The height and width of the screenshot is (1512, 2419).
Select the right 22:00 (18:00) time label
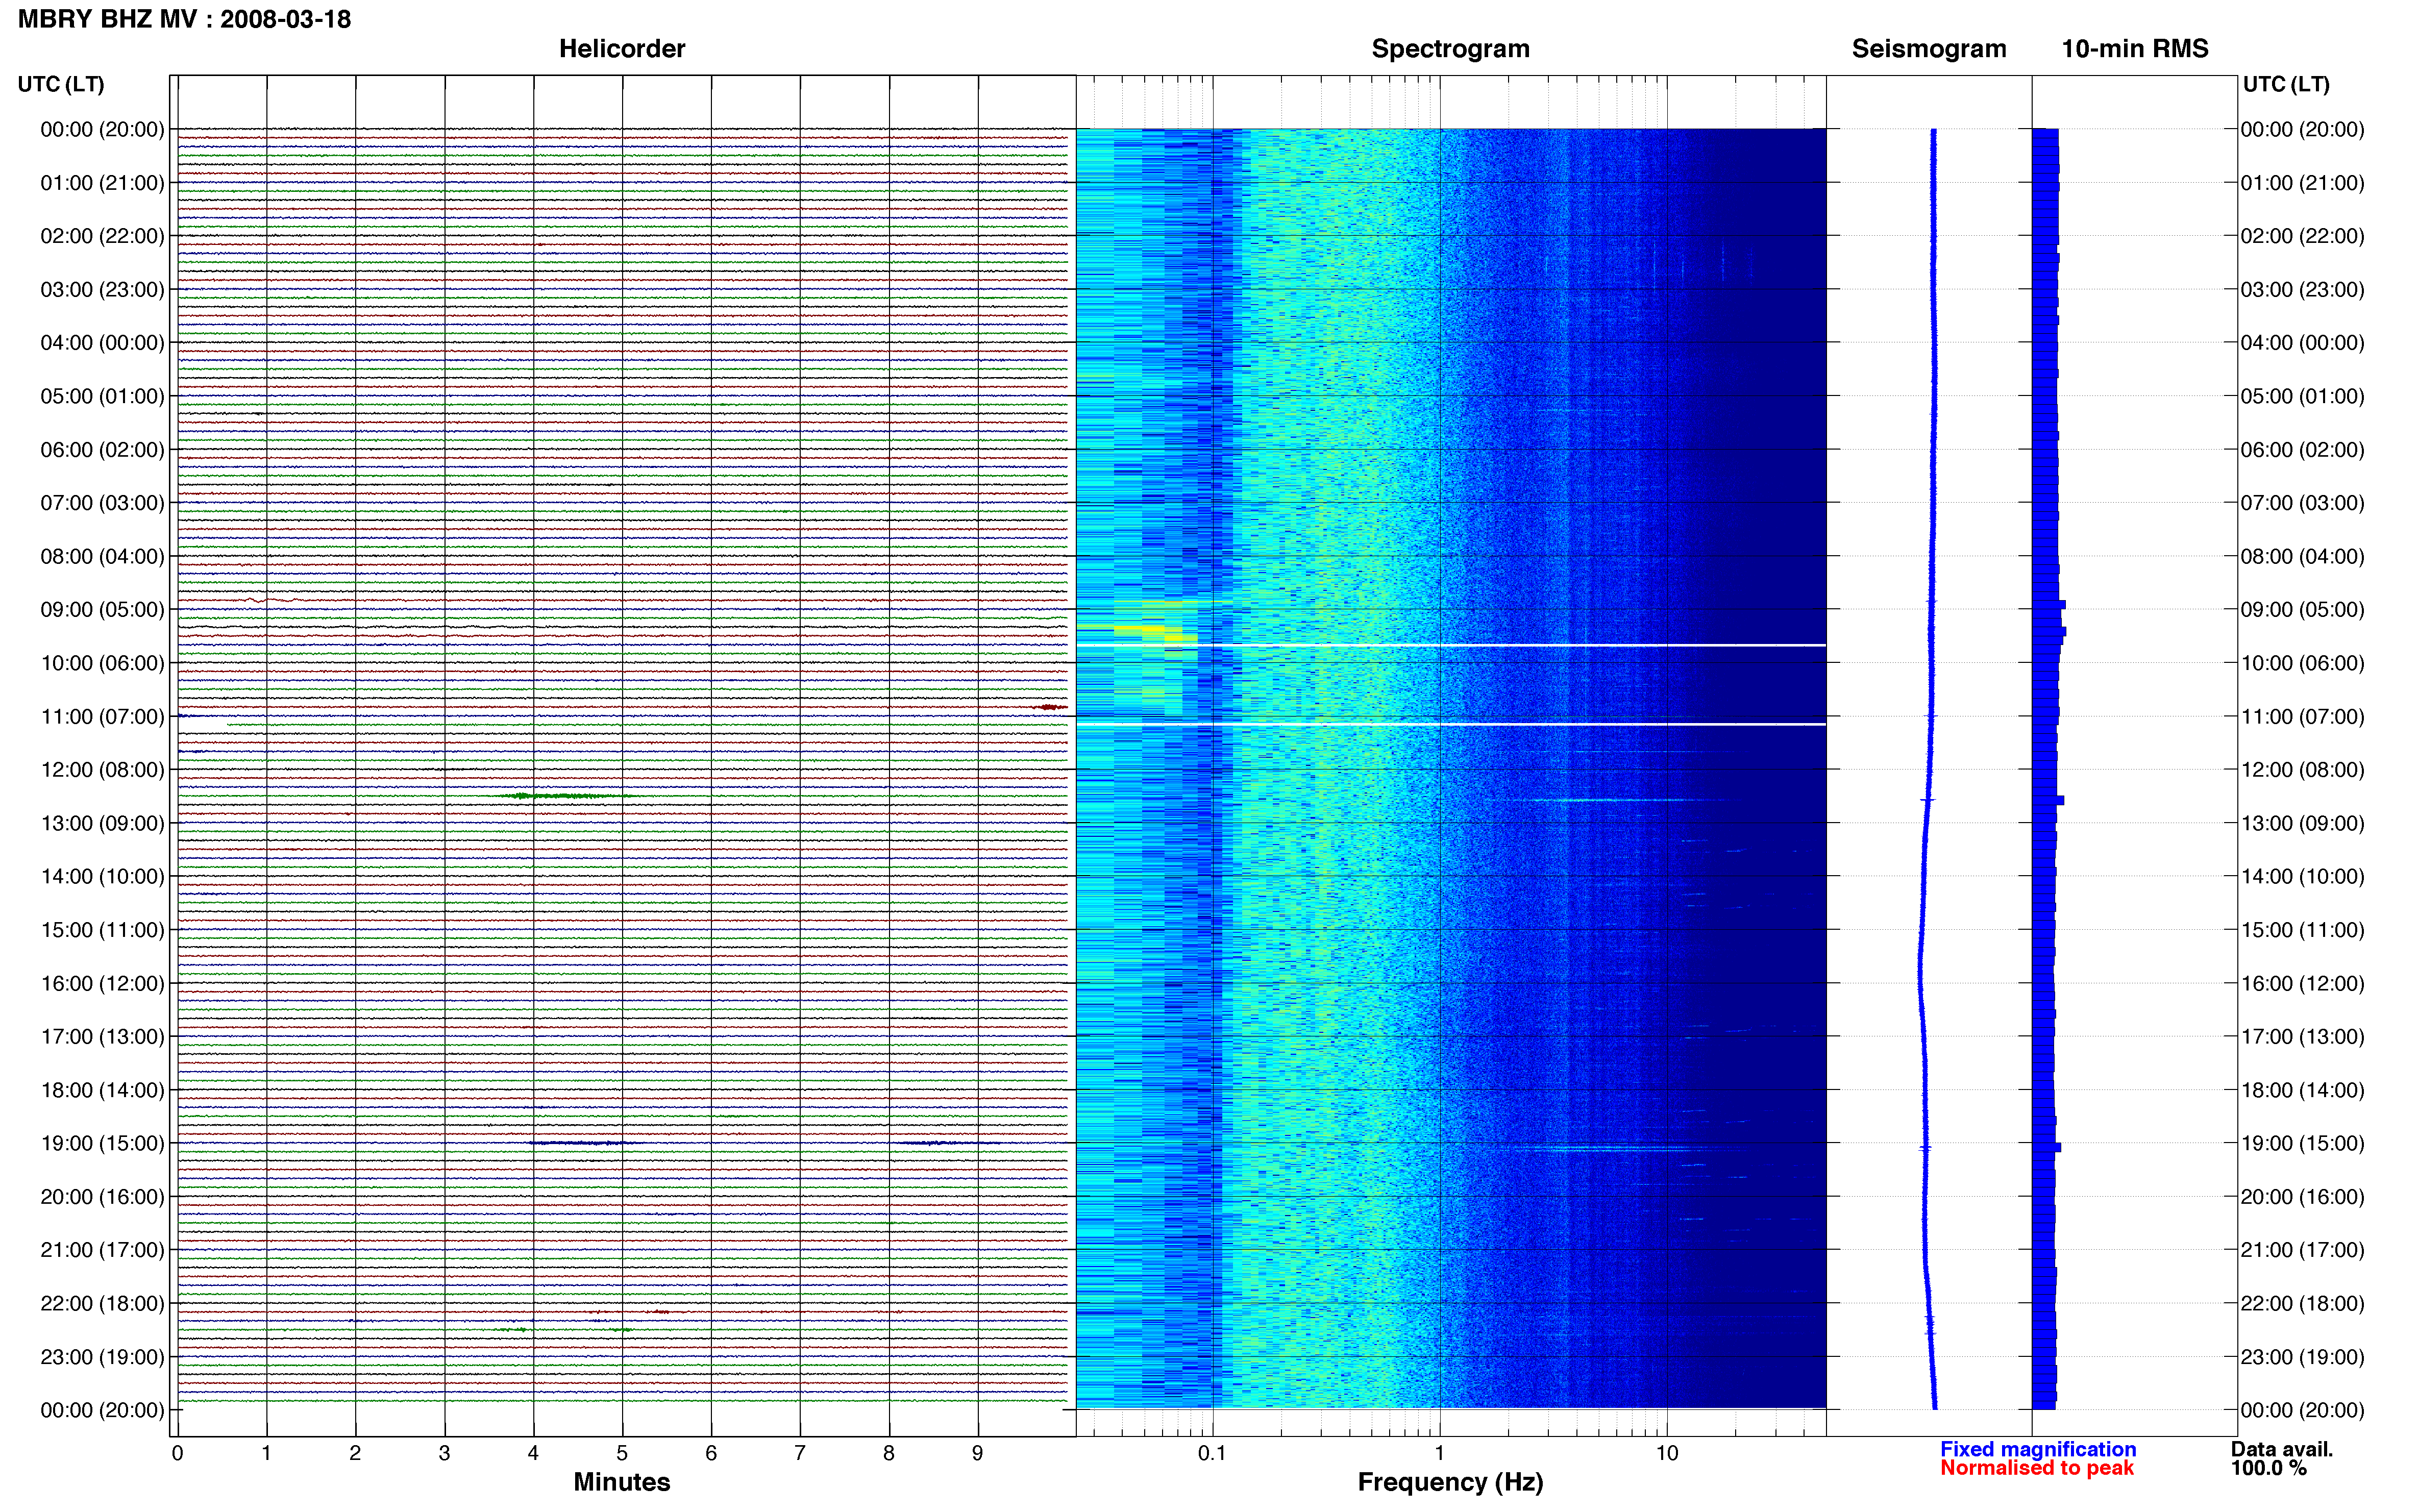[x=2302, y=1304]
